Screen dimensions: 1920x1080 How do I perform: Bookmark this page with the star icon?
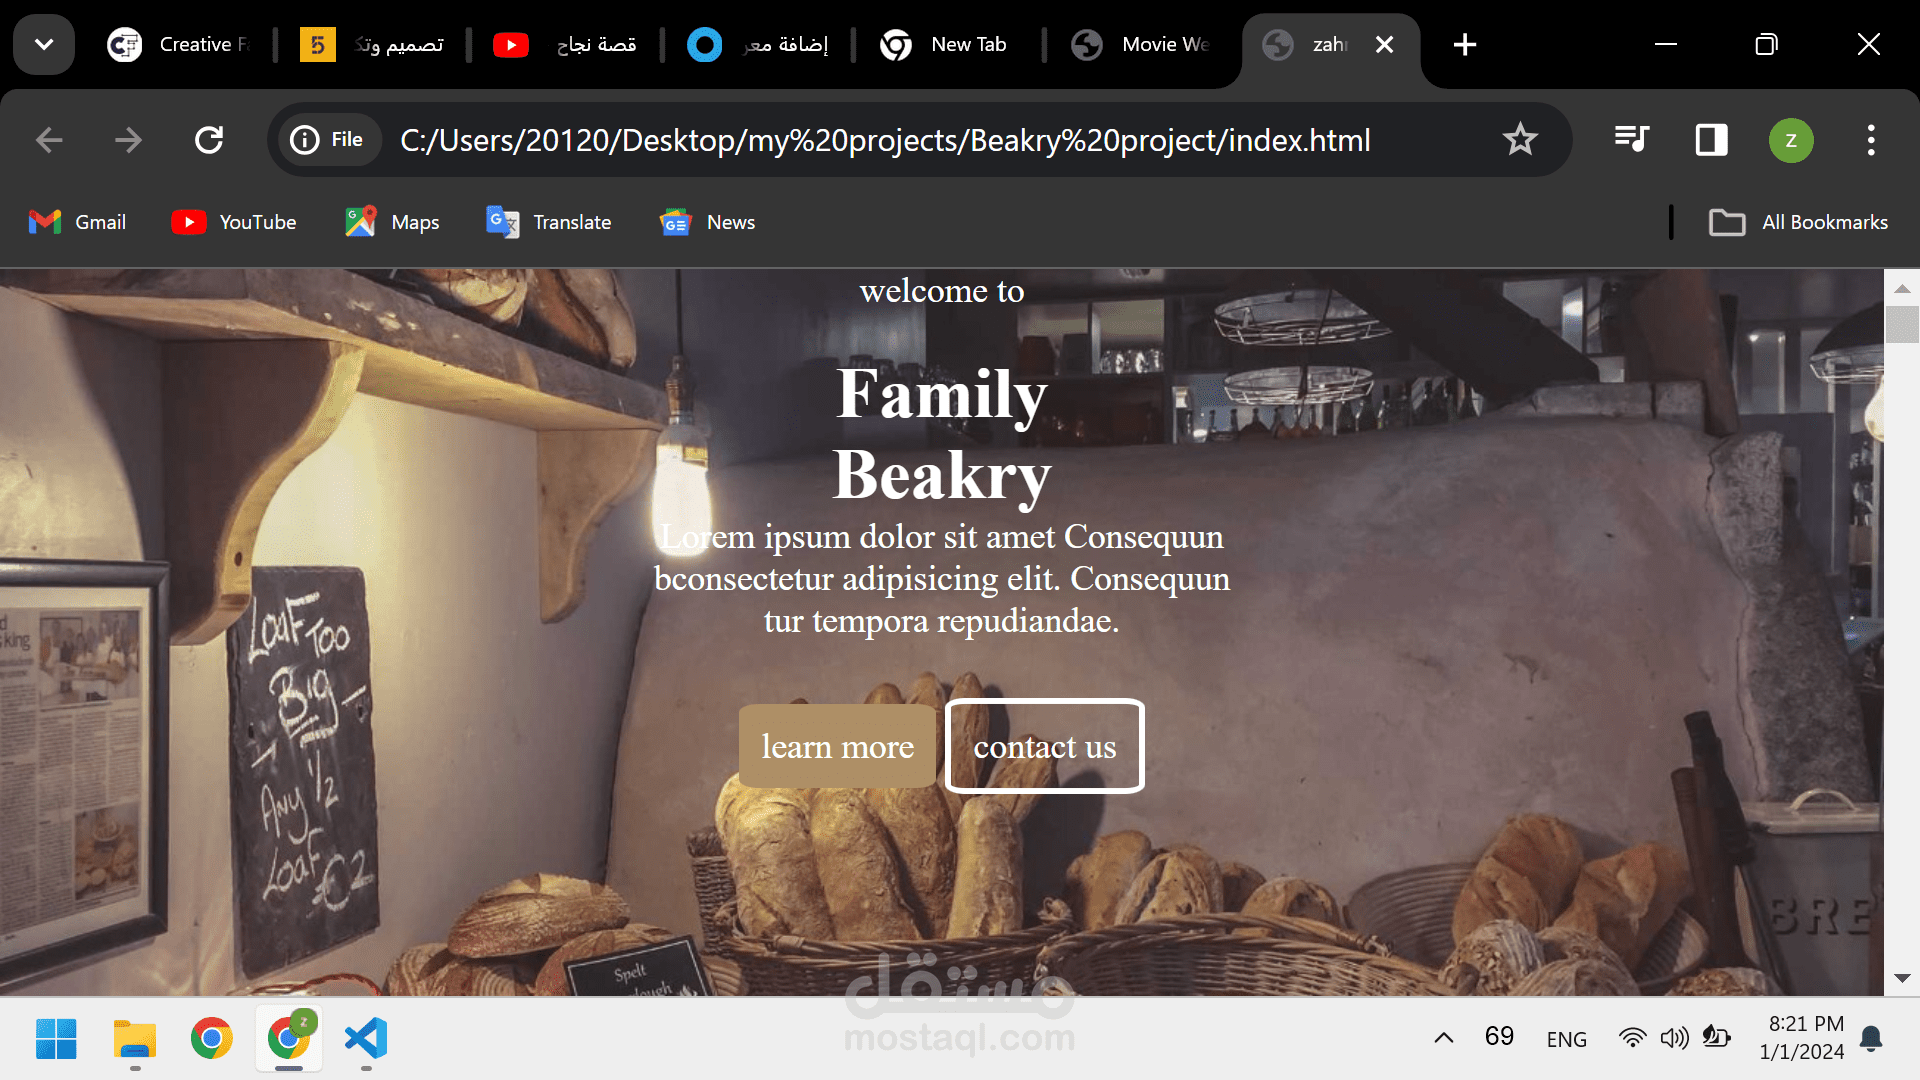pyautogui.click(x=1519, y=140)
